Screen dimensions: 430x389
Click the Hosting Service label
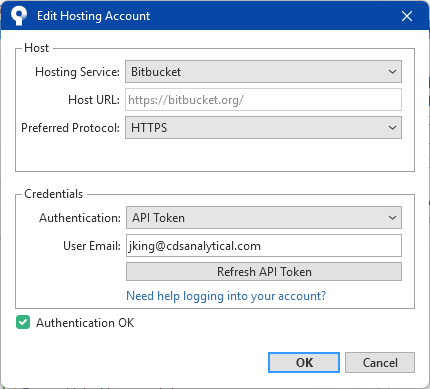77,72
